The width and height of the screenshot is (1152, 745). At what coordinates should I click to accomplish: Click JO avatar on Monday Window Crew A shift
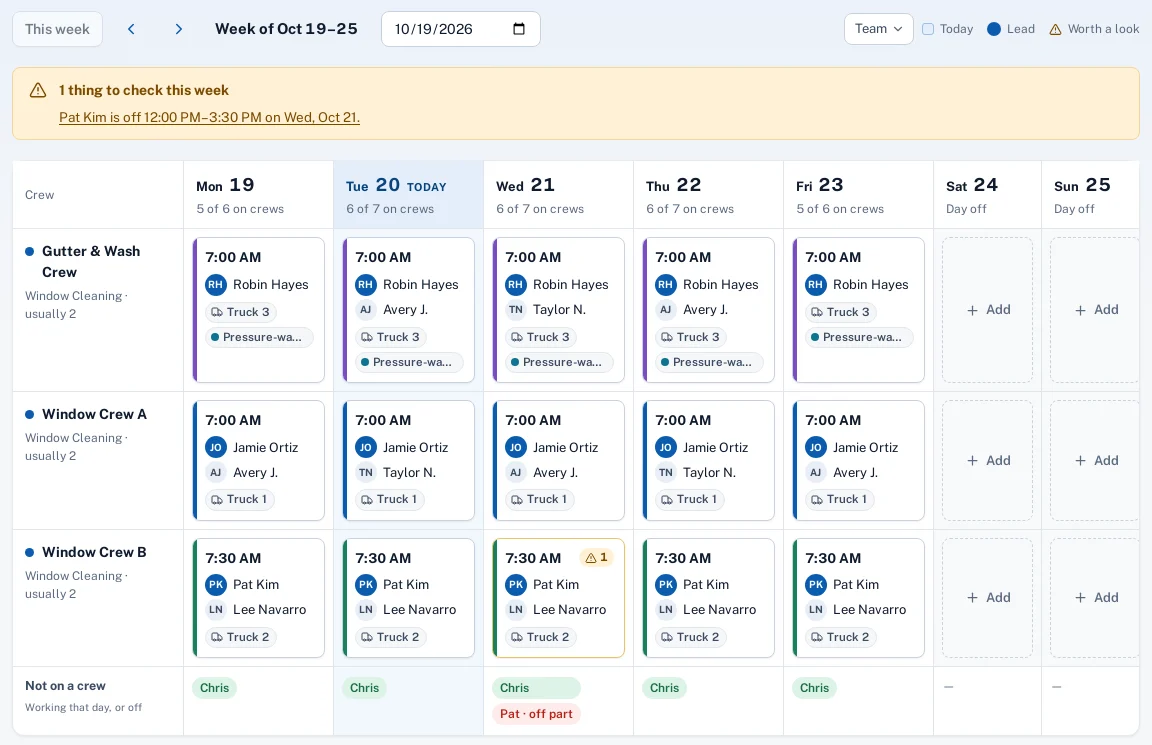(x=215, y=447)
